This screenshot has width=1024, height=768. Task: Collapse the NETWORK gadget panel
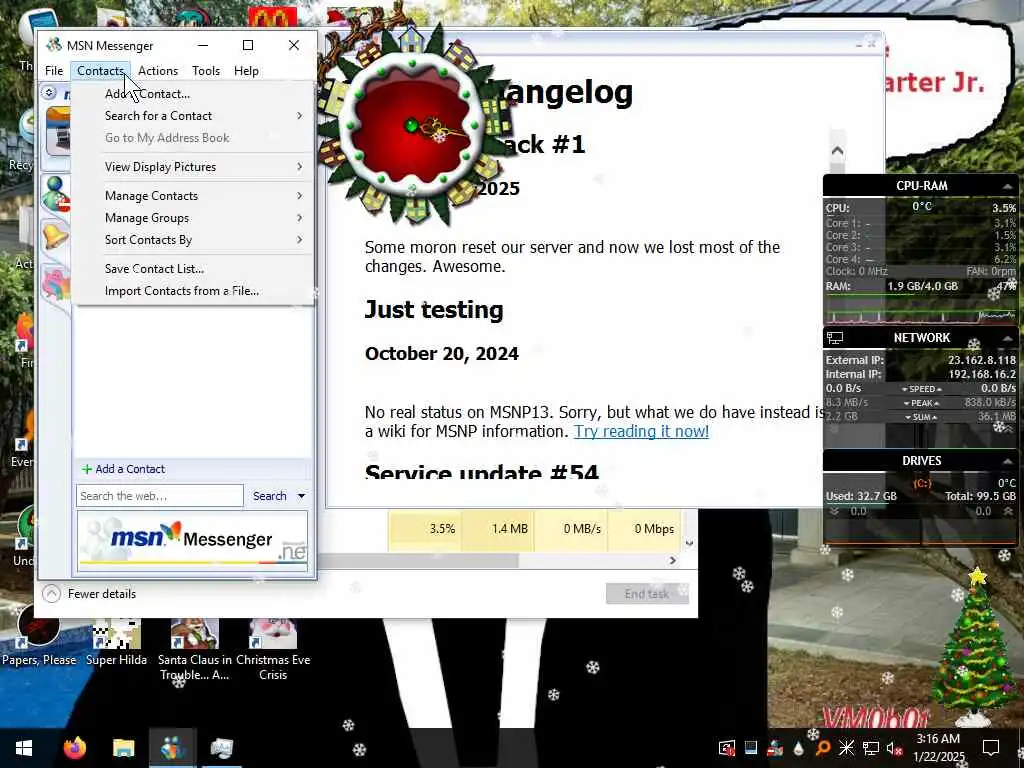coord(1007,338)
